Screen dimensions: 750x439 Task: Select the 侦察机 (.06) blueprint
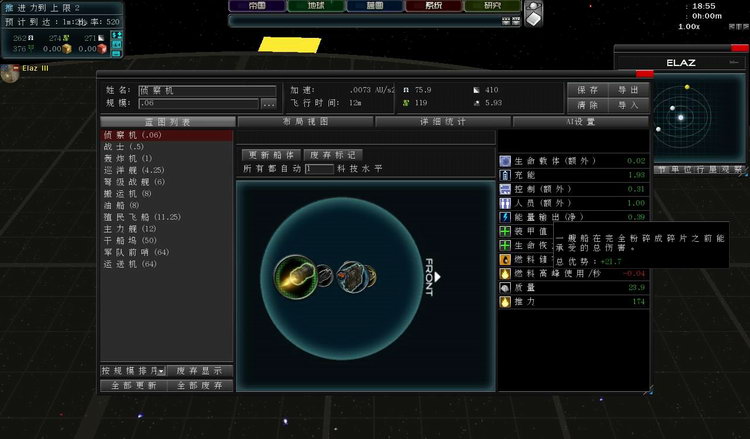166,135
